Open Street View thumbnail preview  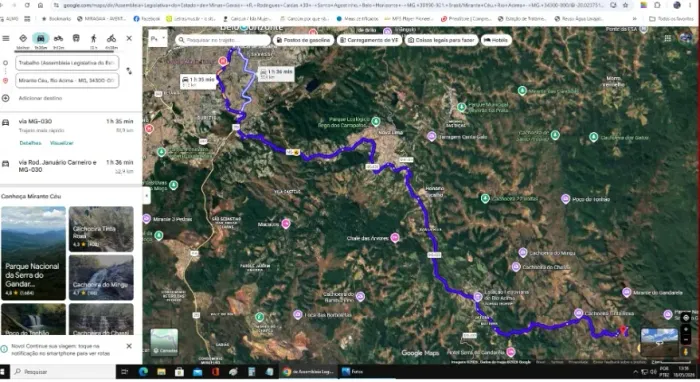[x=659, y=341]
